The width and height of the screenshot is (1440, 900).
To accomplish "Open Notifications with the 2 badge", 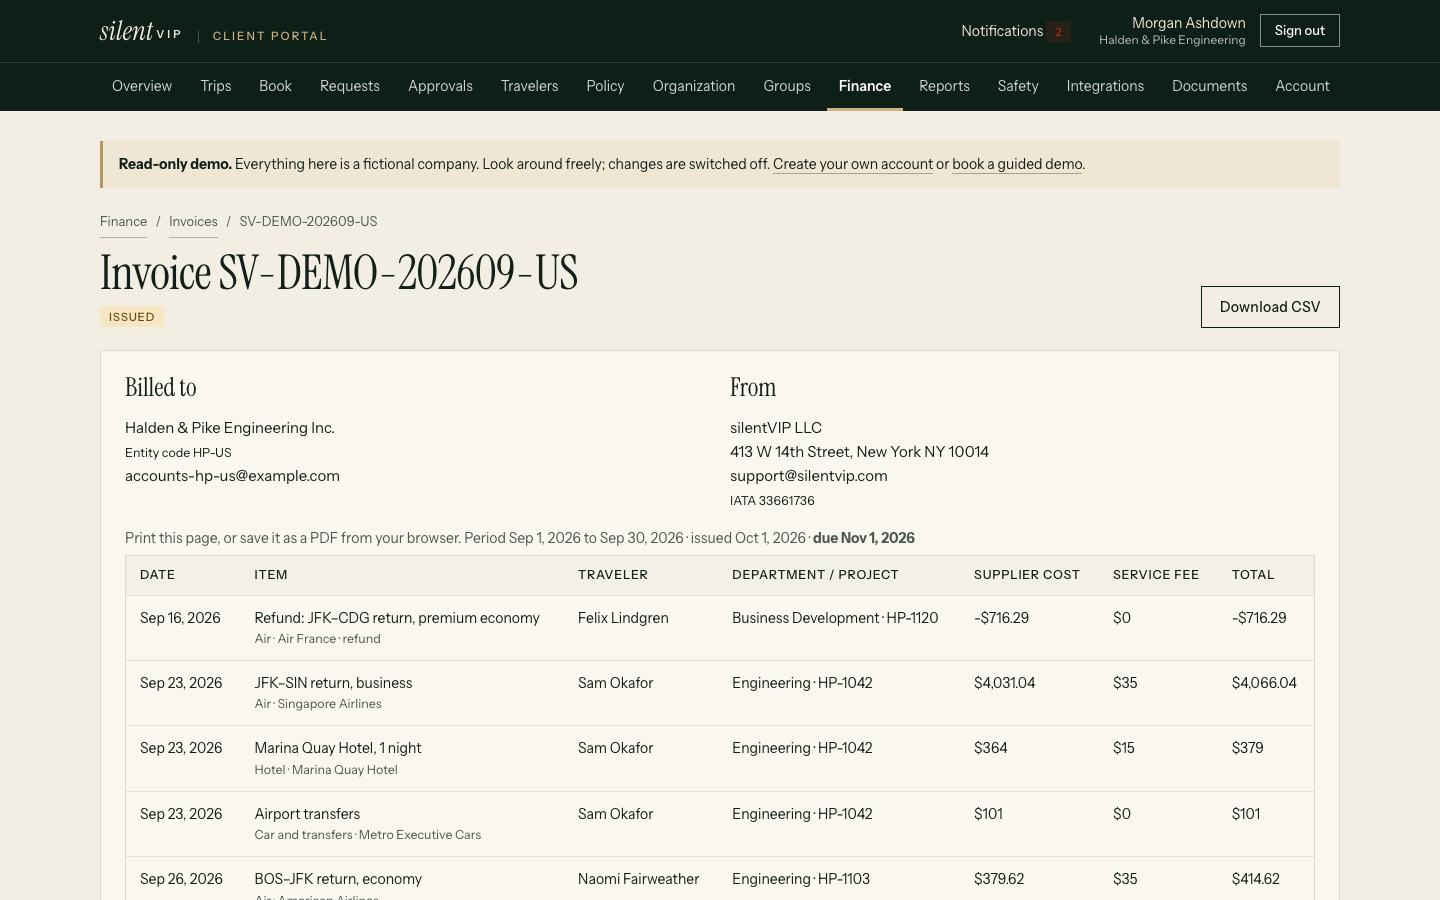I will point(1015,31).
